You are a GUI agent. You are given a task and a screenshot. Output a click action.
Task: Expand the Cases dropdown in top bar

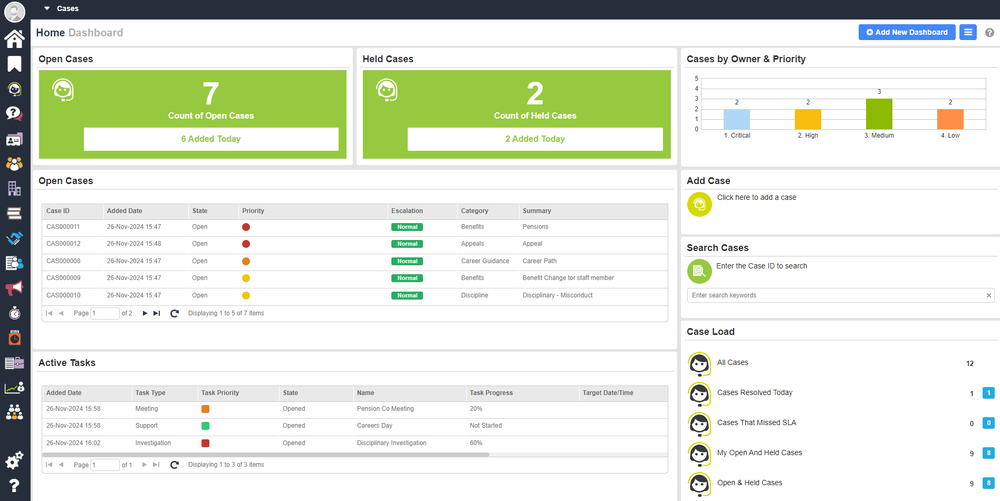(x=47, y=9)
